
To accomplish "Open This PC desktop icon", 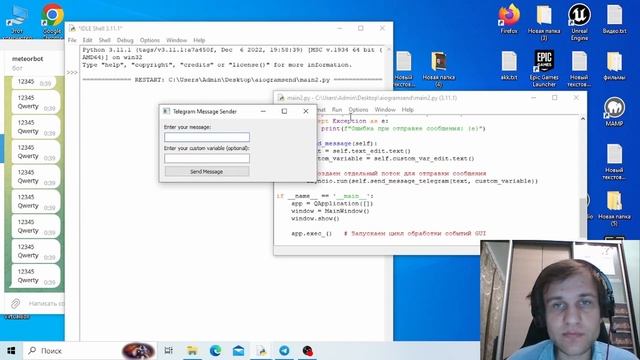I will pos(17,21).
